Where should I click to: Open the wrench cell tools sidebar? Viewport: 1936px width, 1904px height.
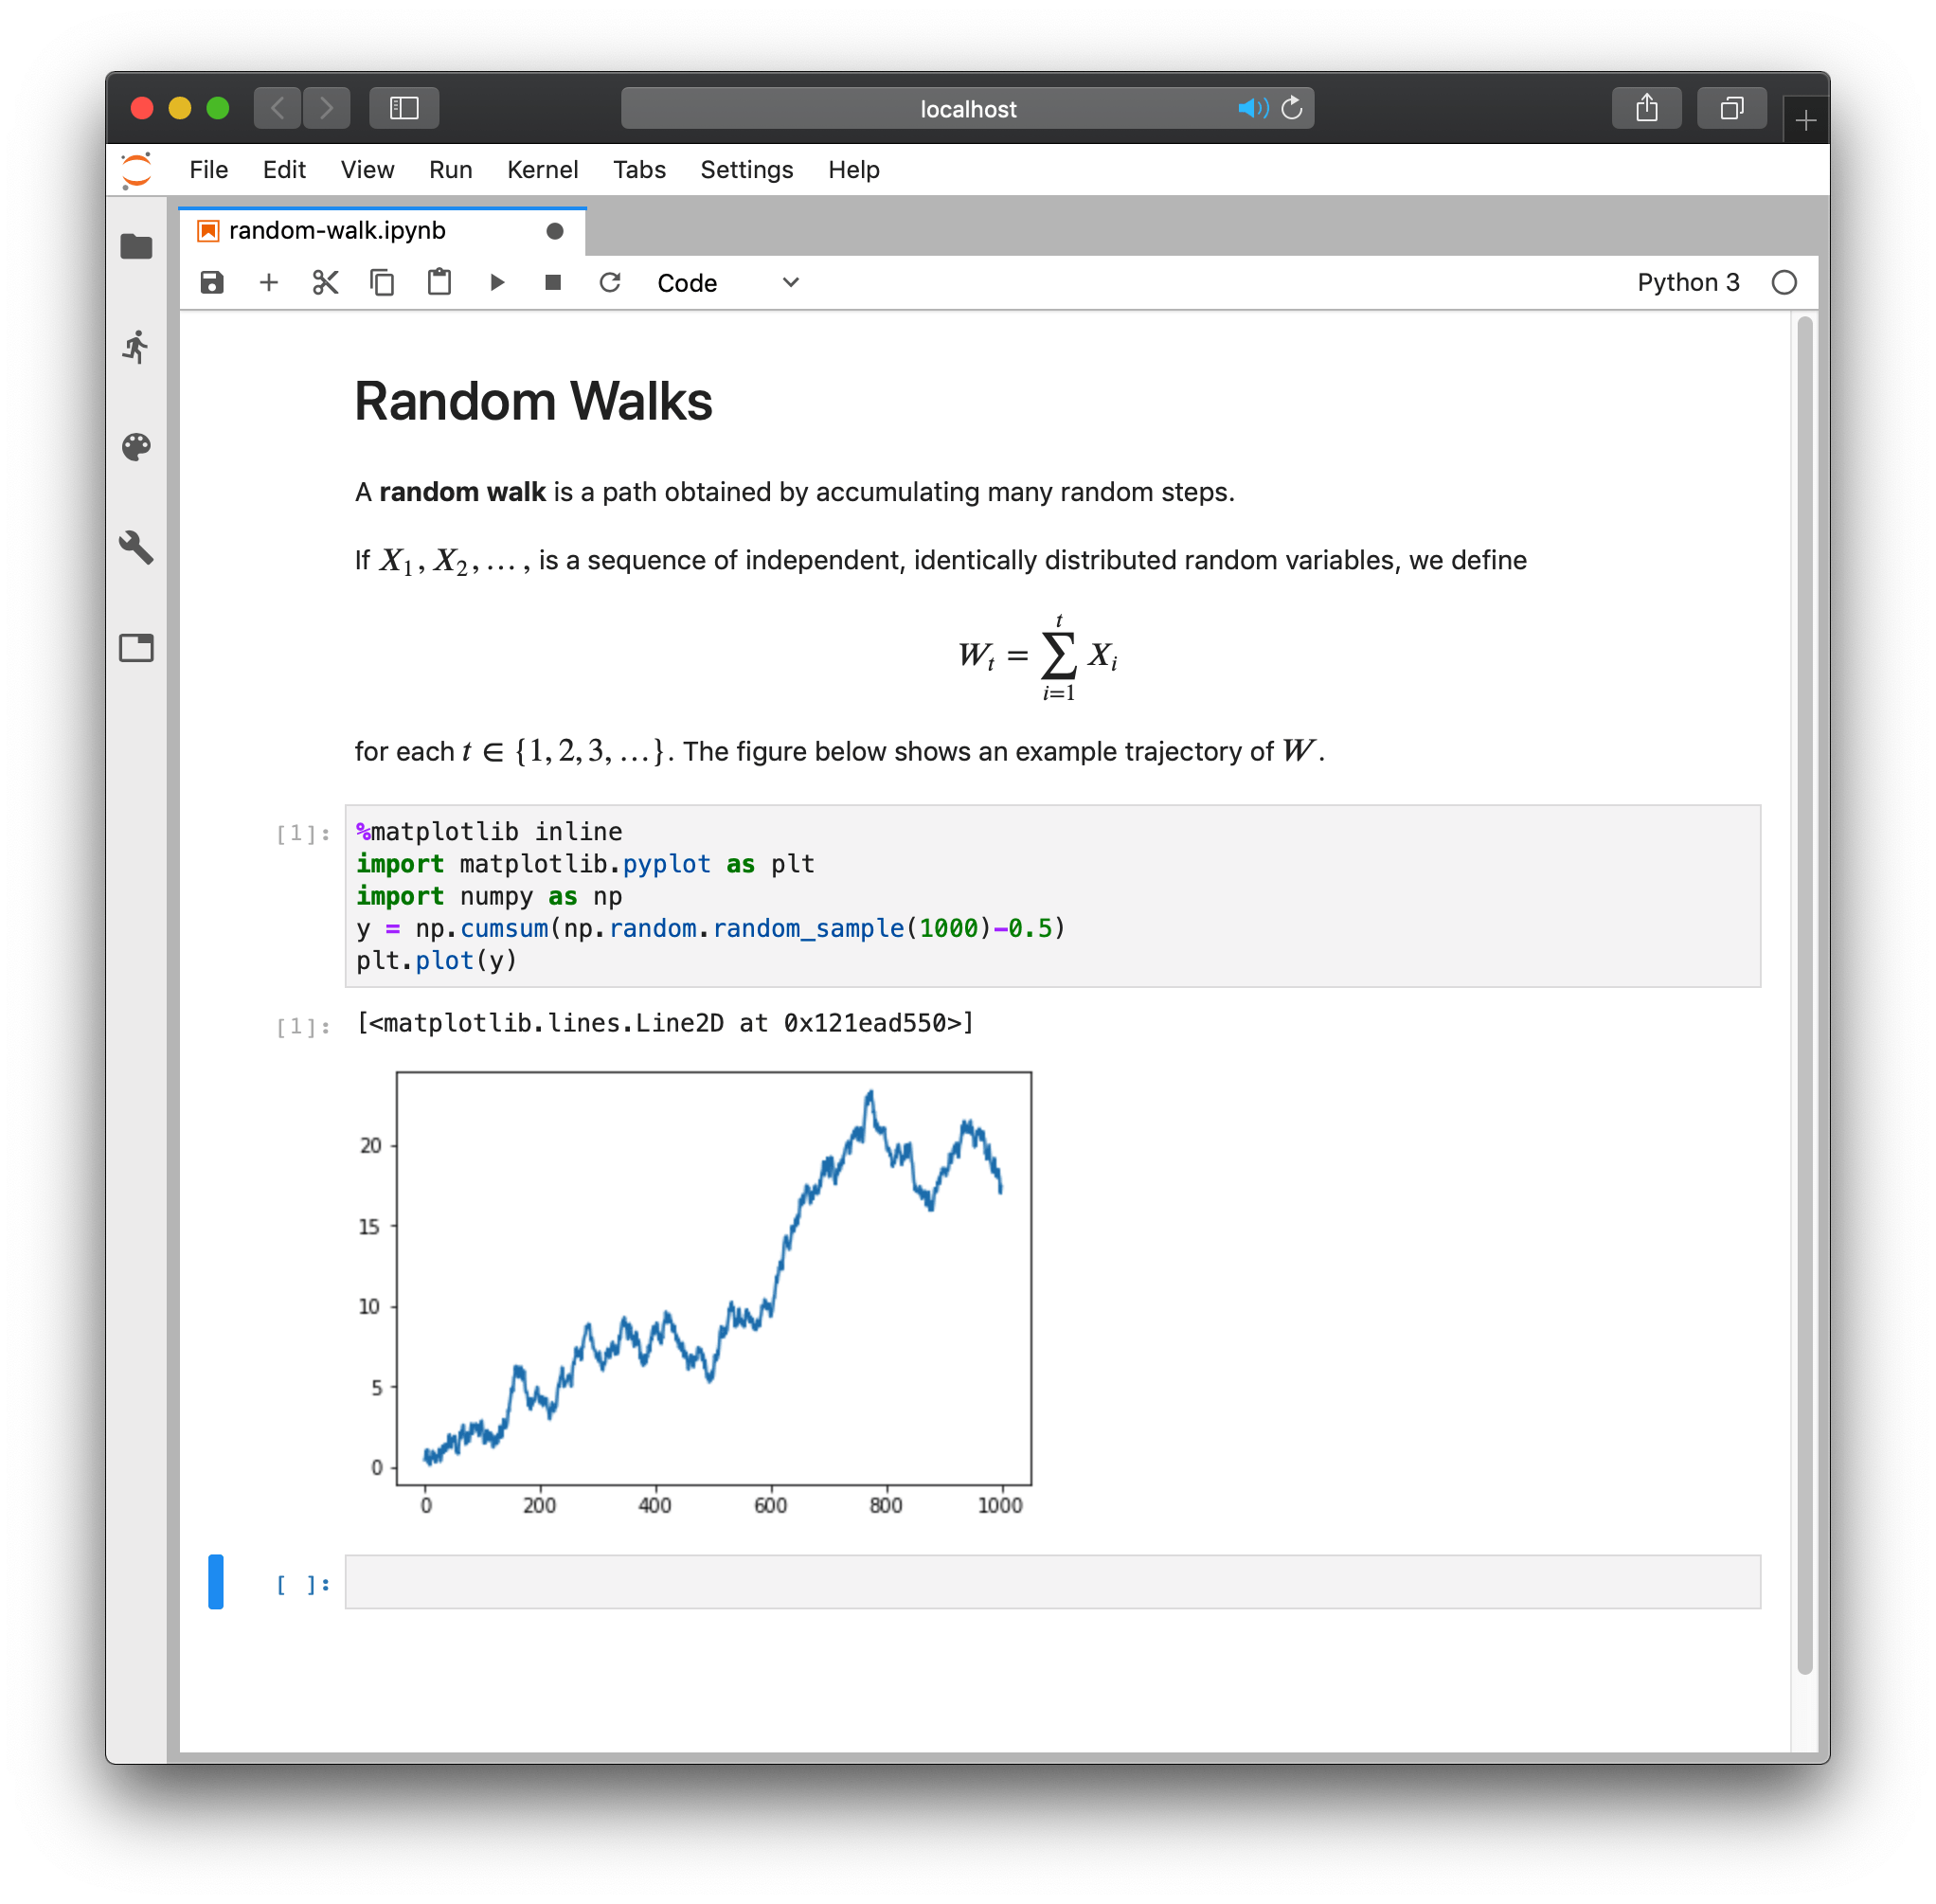[136, 547]
